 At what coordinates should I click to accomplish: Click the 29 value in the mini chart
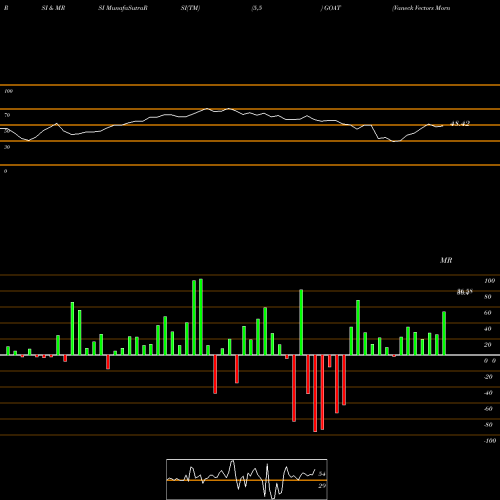click(x=322, y=486)
